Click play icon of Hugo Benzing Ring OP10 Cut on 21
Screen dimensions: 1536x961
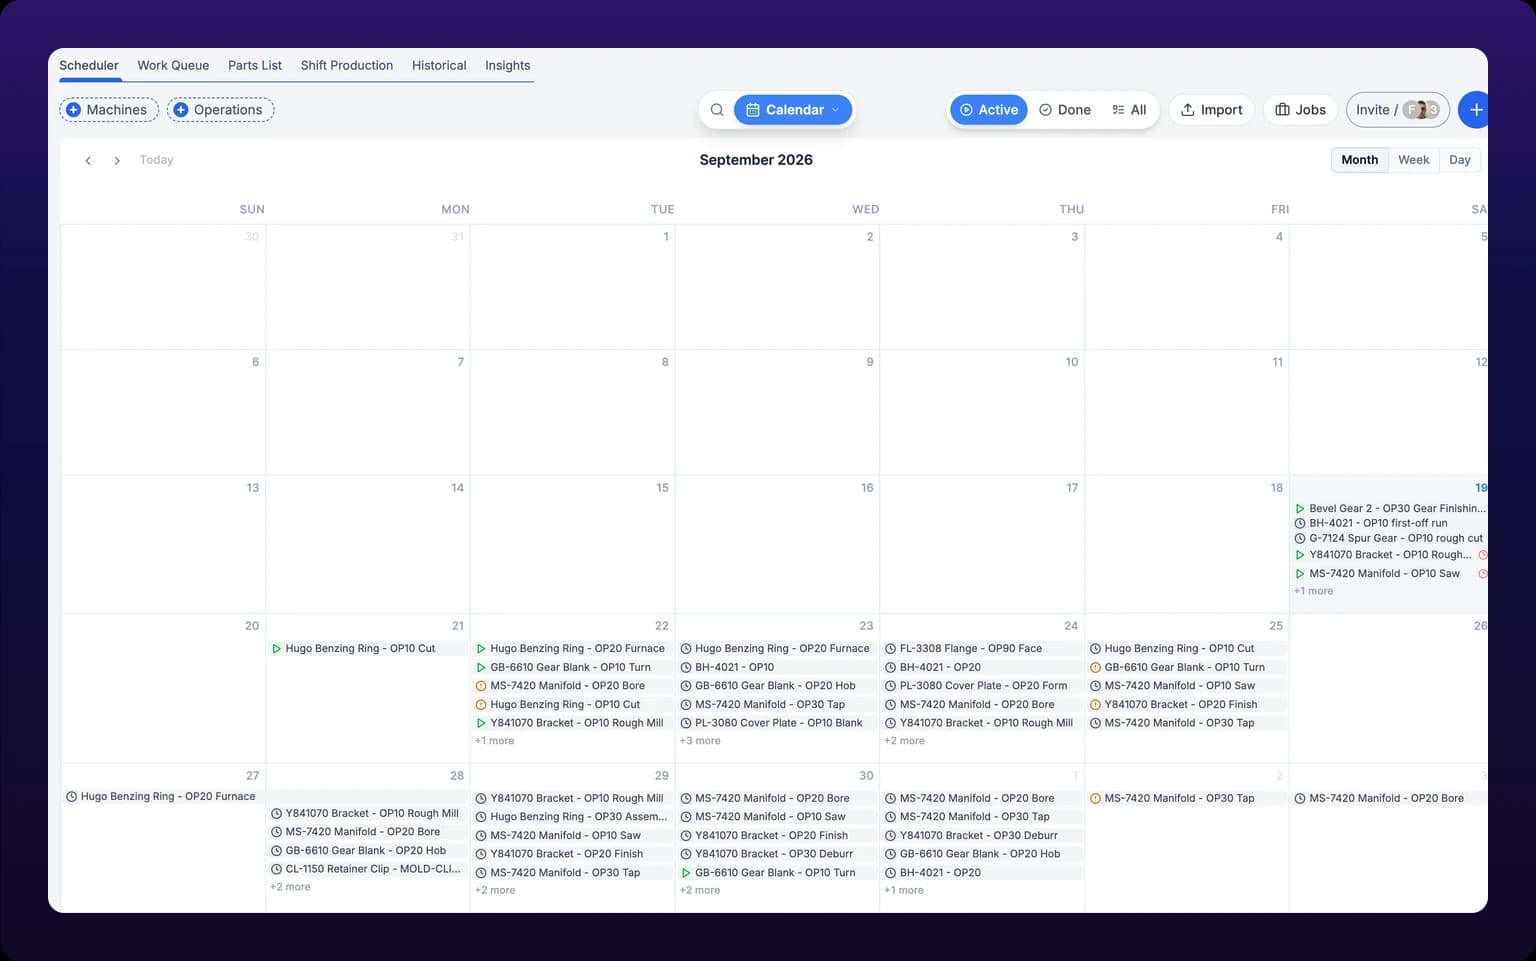276,649
